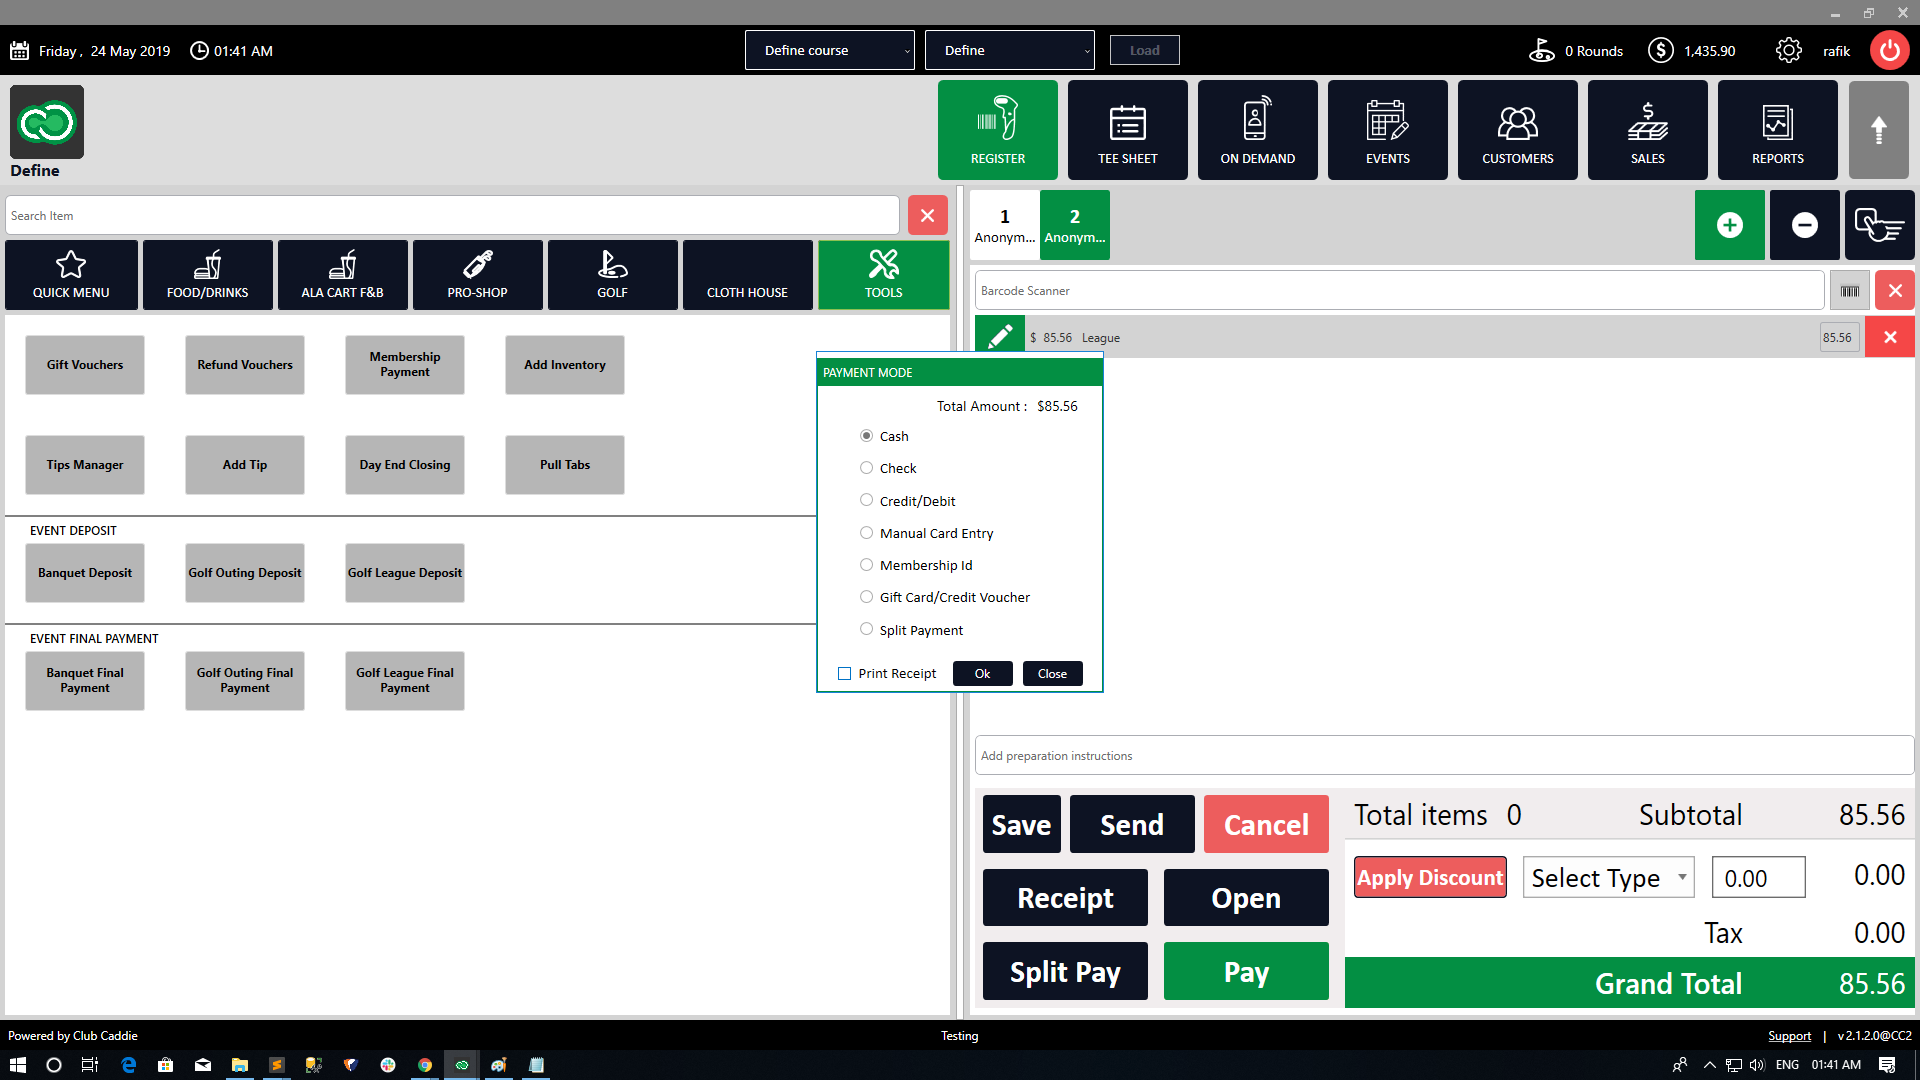The width and height of the screenshot is (1920, 1080).
Task: Click the Search Item field
Action: tap(452, 216)
